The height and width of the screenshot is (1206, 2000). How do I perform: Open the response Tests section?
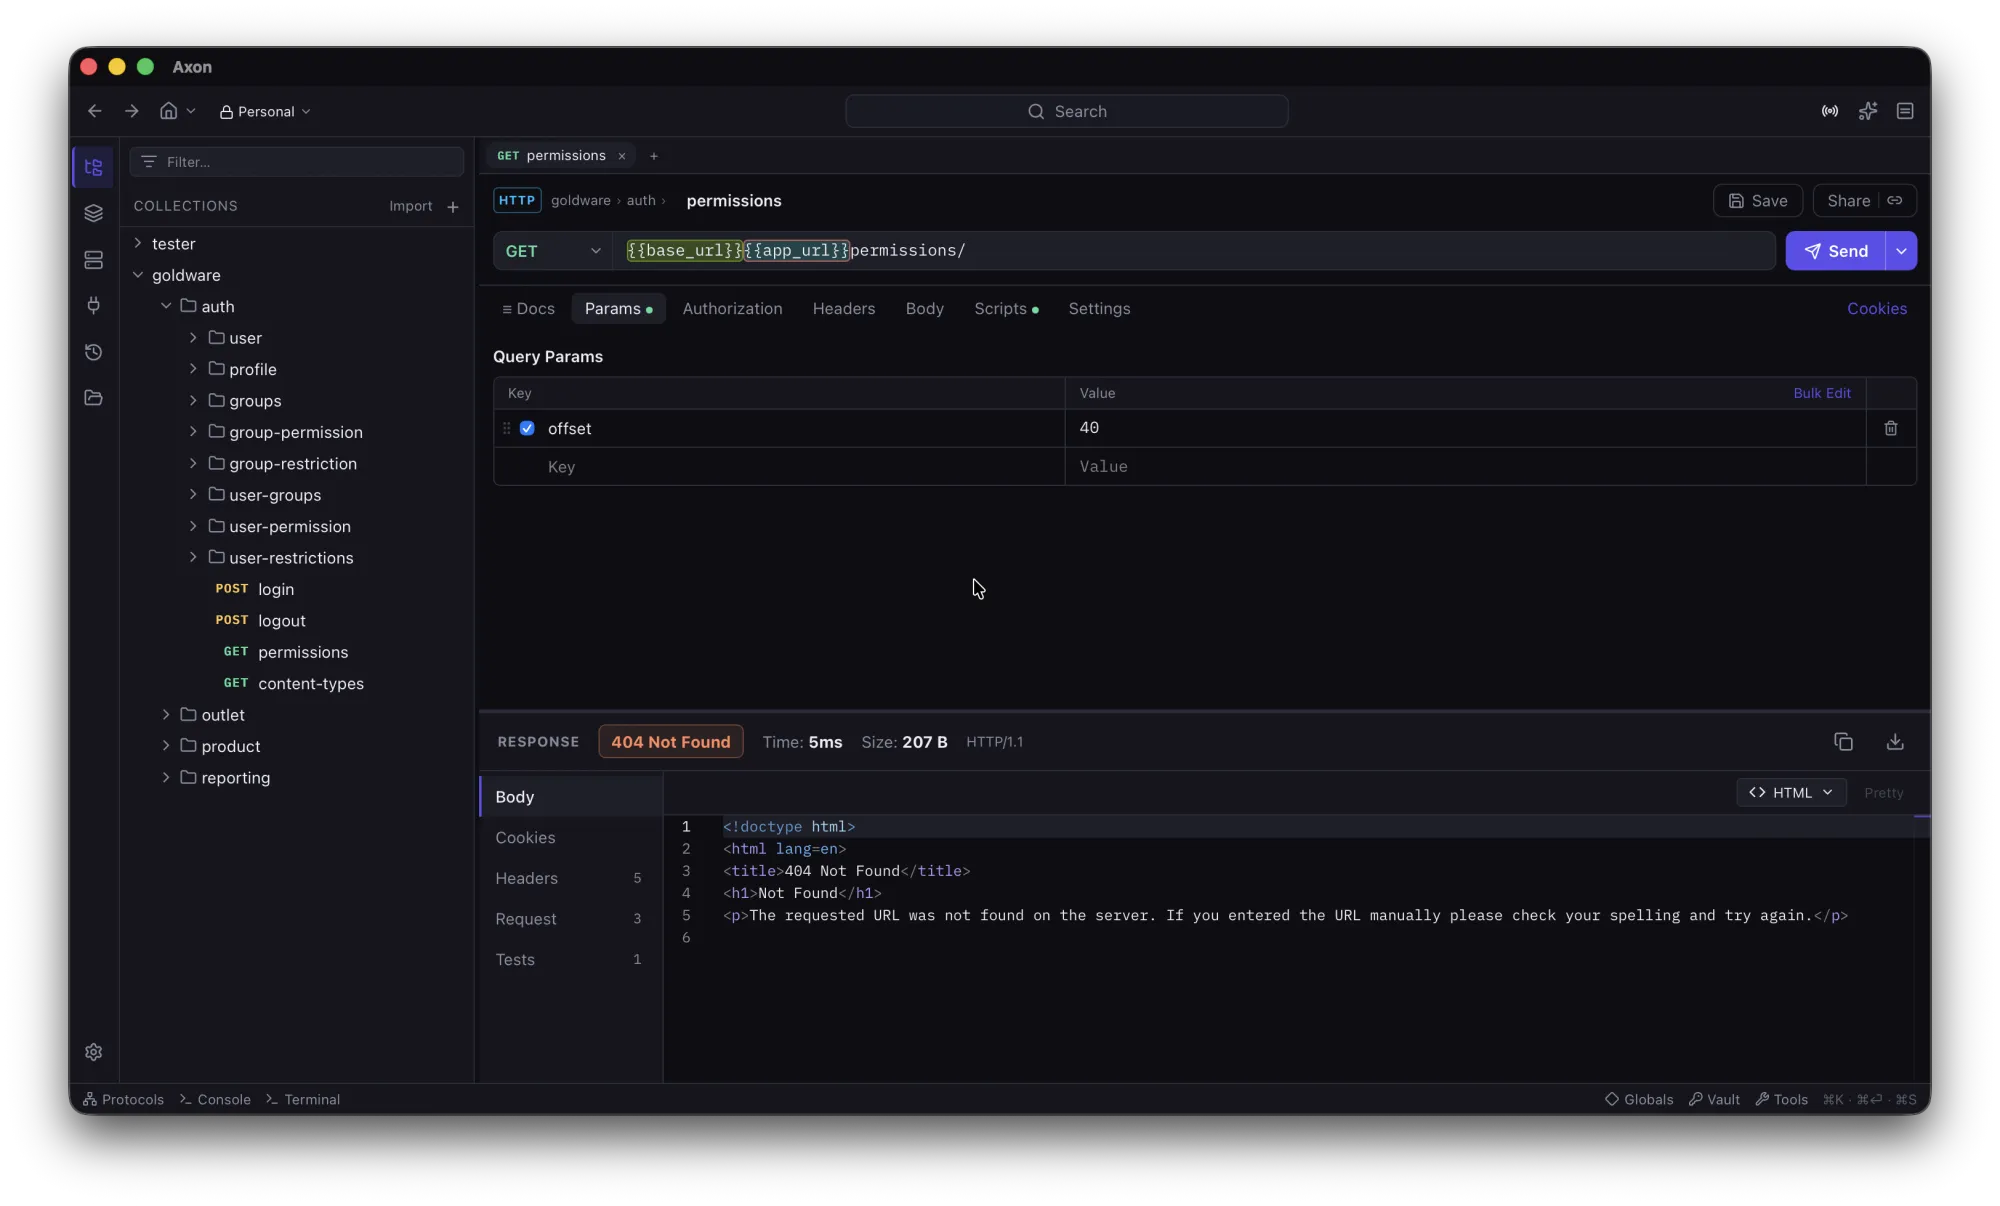570,960
